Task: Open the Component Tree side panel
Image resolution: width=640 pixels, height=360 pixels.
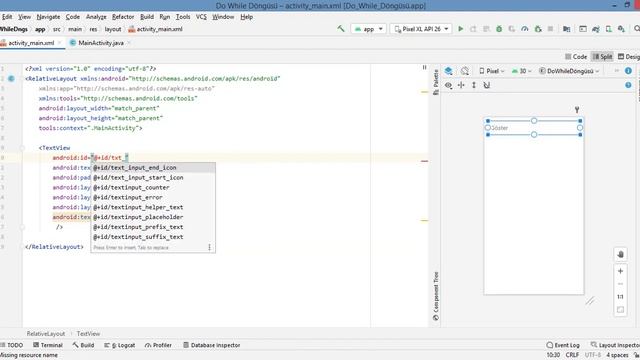Action: pyautogui.click(x=436, y=296)
